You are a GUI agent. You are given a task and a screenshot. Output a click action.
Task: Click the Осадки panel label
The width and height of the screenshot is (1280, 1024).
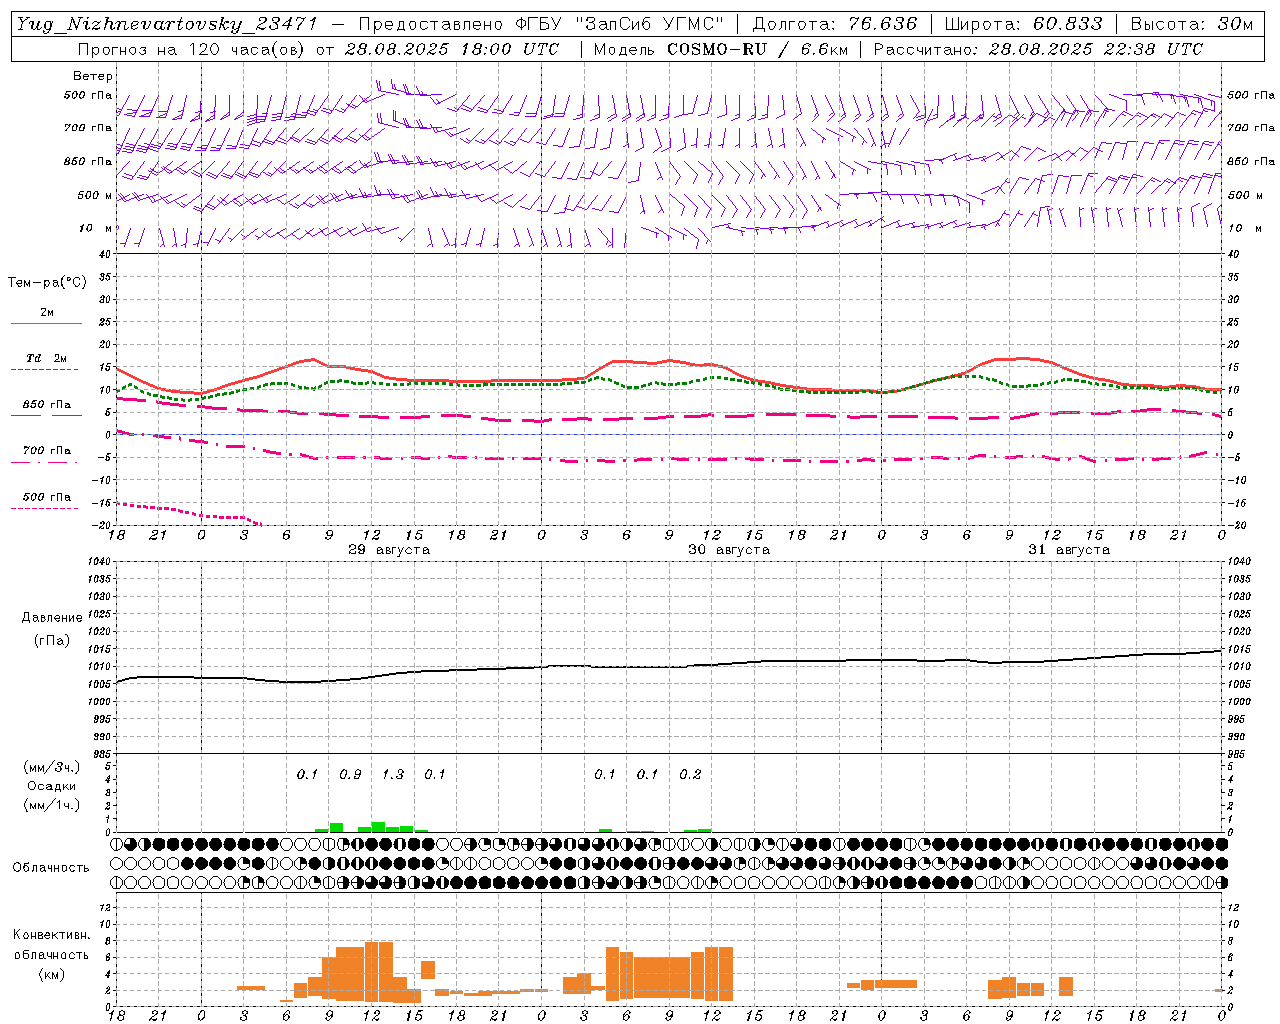(52, 786)
